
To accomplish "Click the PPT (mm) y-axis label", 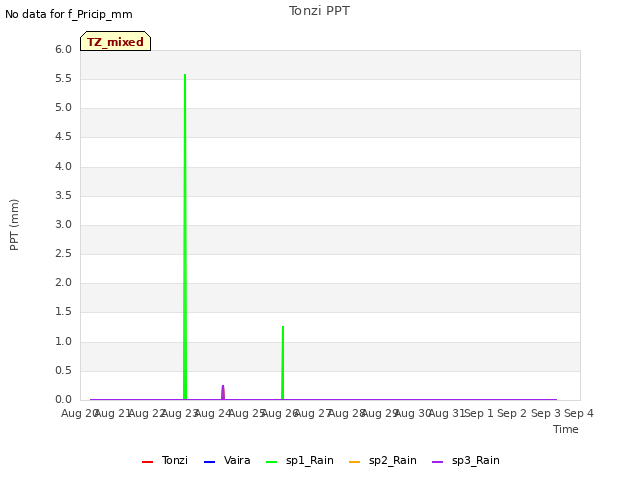I will coord(14,225).
